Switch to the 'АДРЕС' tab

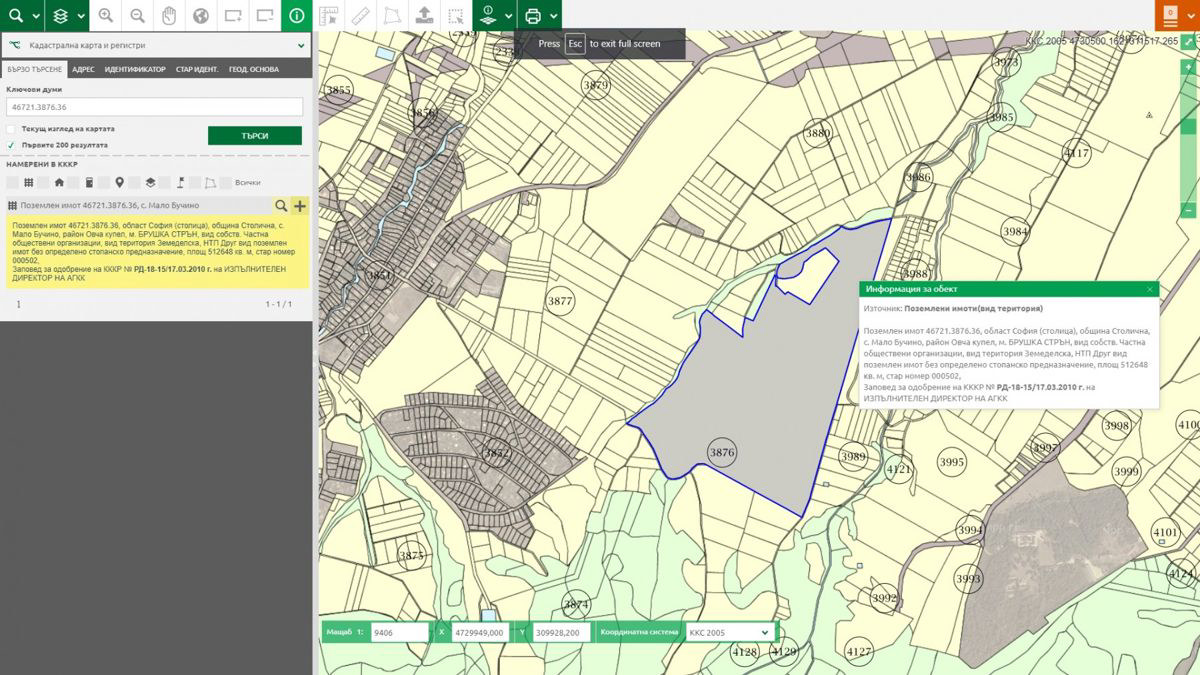pos(83,69)
